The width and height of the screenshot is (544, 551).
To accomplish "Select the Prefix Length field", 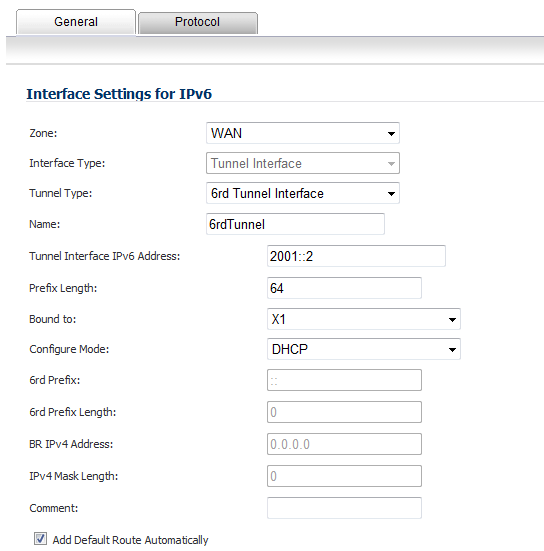I will [344, 288].
